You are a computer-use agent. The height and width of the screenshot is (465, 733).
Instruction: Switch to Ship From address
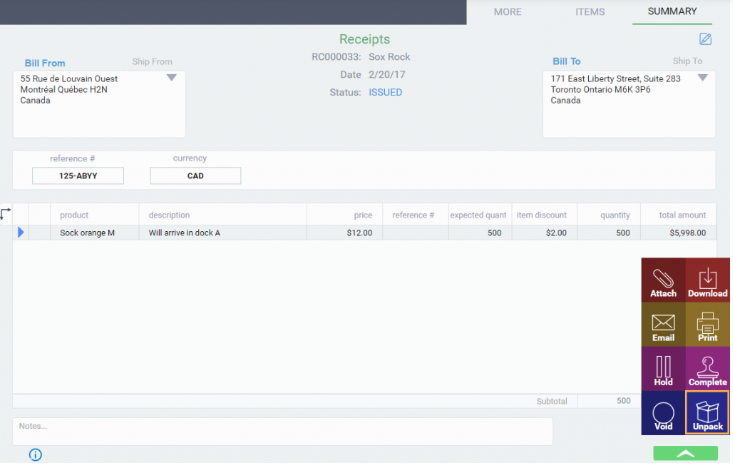pos(152,62)
